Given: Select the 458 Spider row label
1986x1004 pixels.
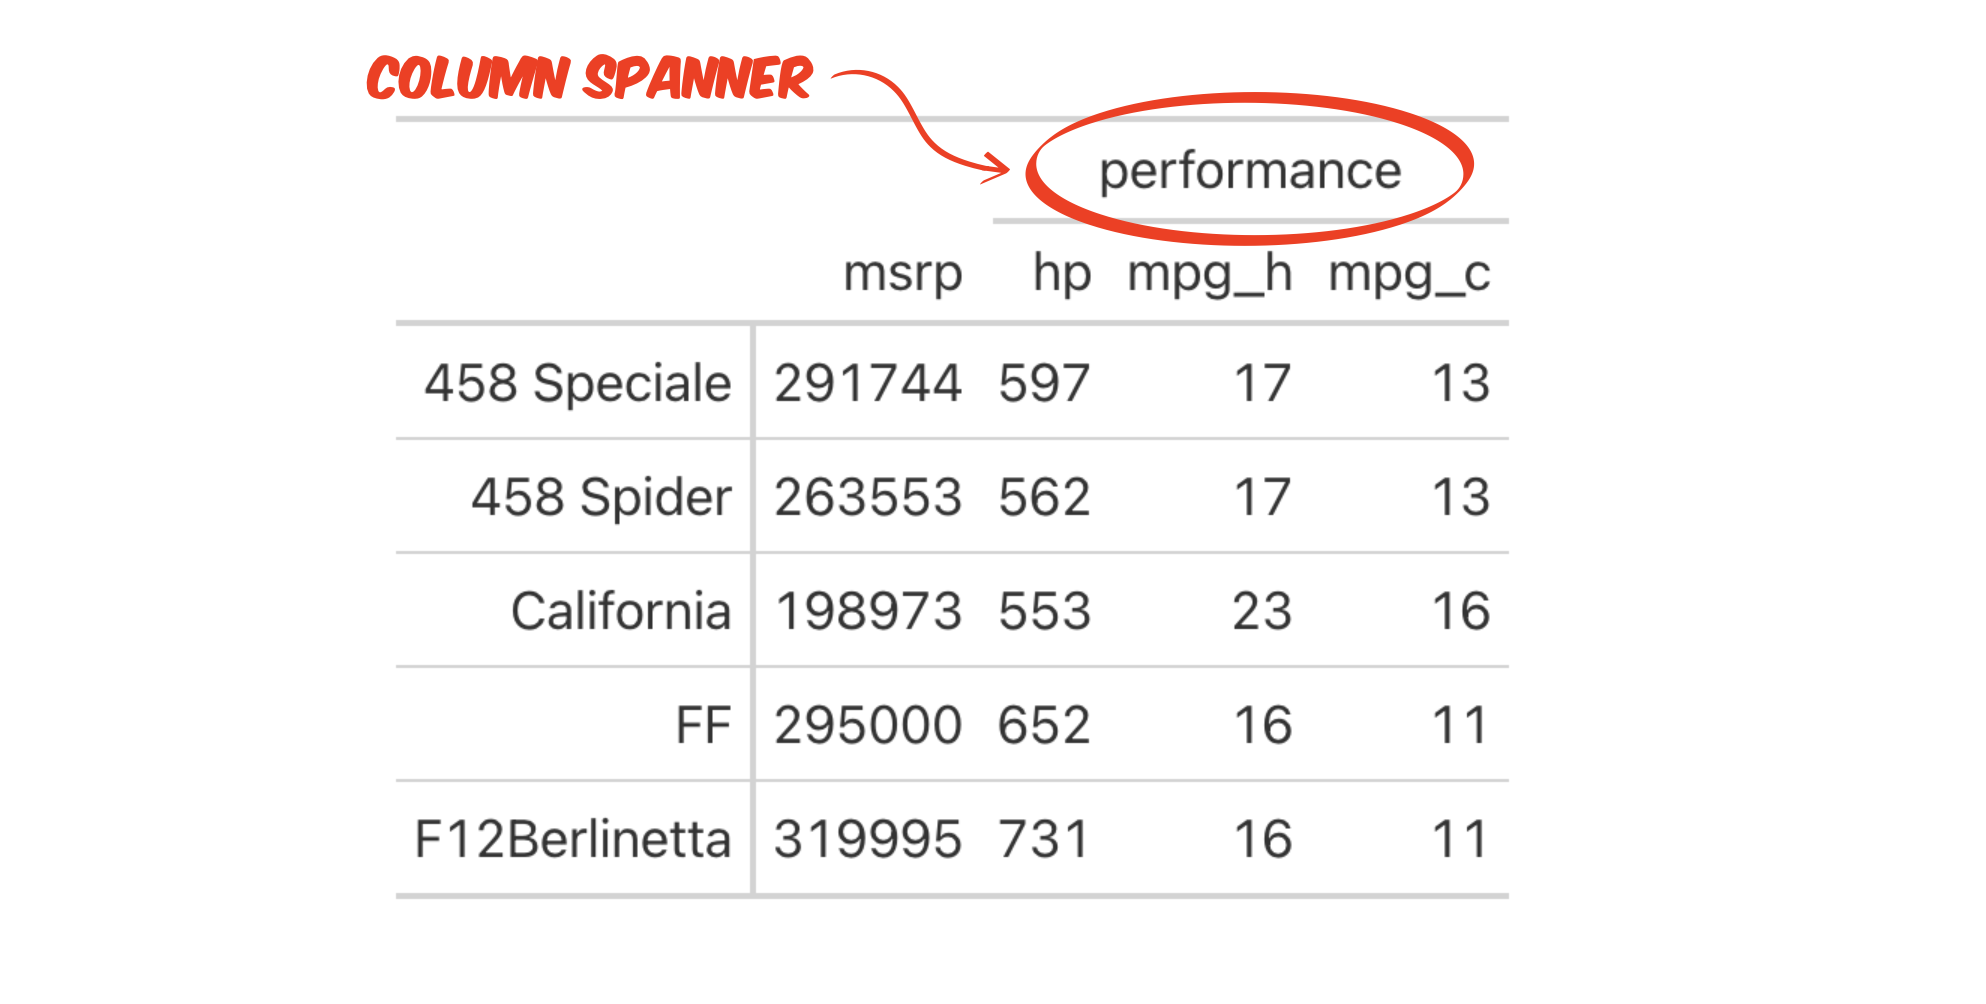Looking at the screenshot, I should tap(601, 497).
